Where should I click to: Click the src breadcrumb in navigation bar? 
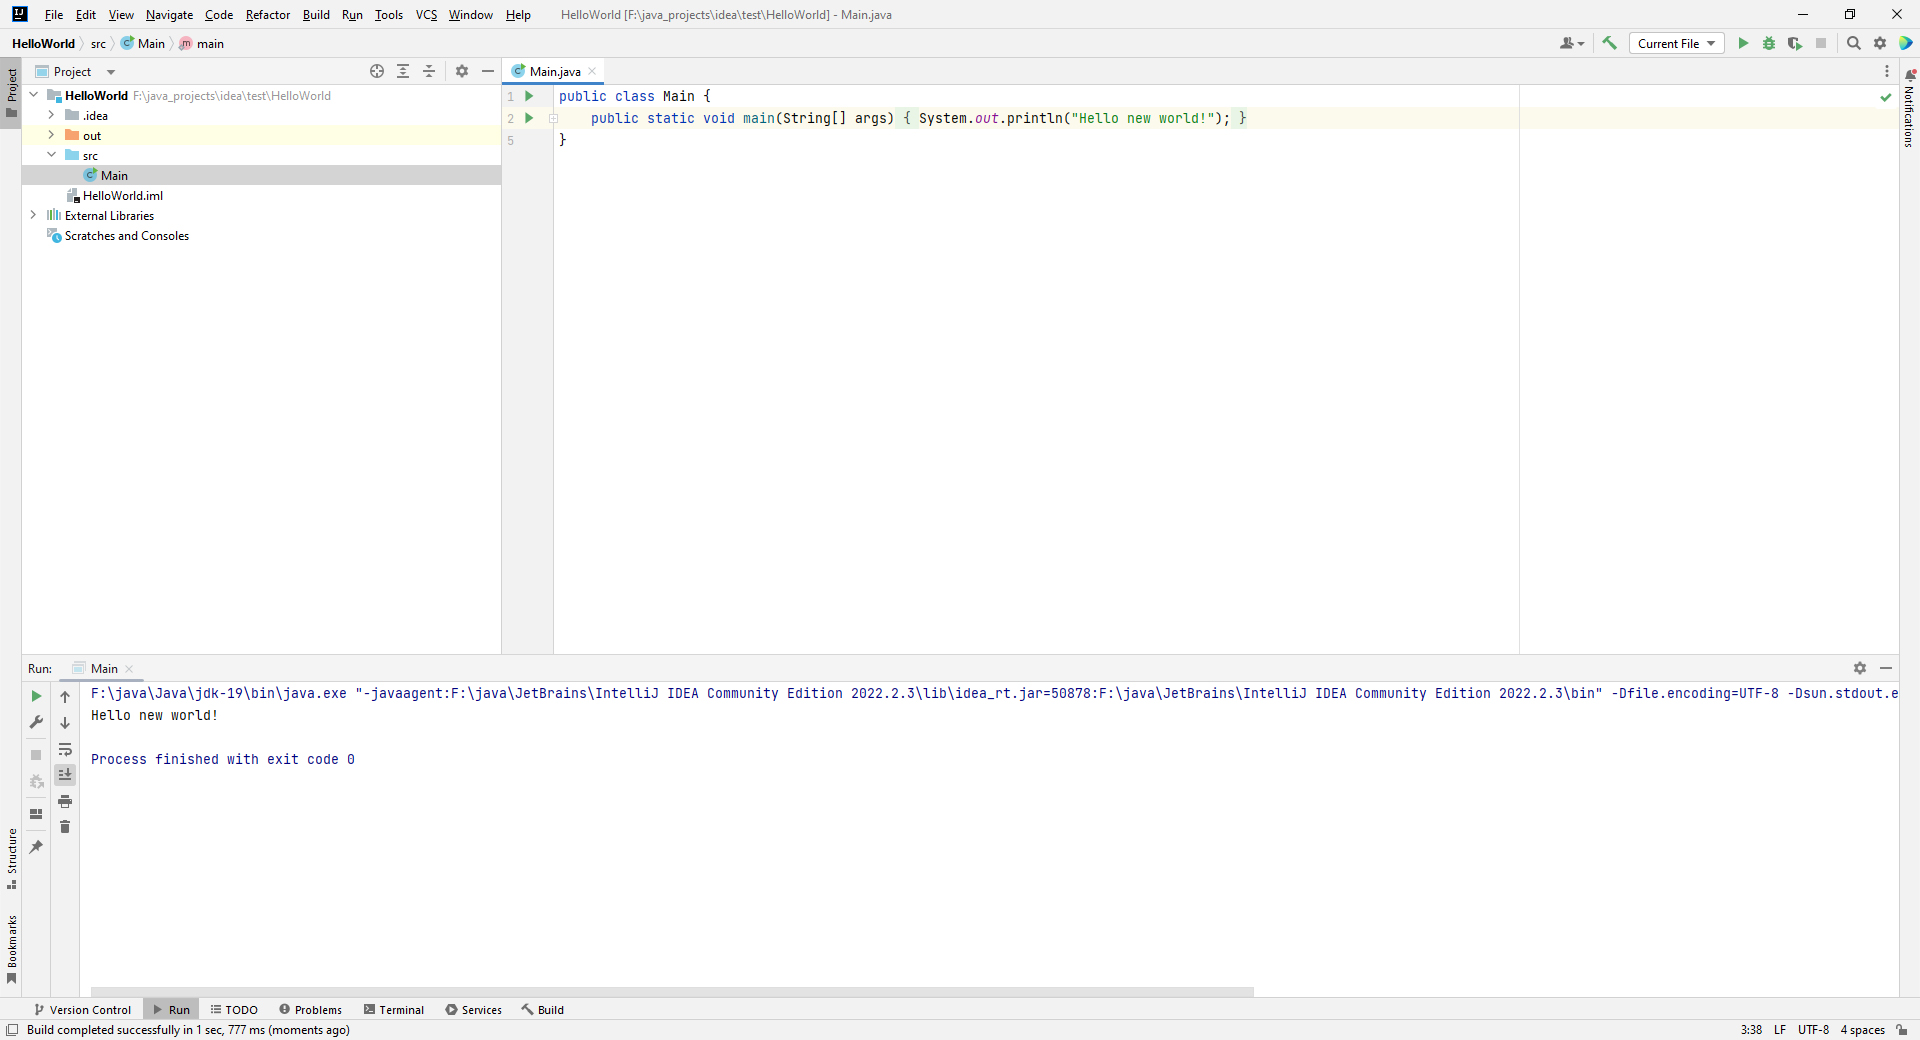coord(98,44)
